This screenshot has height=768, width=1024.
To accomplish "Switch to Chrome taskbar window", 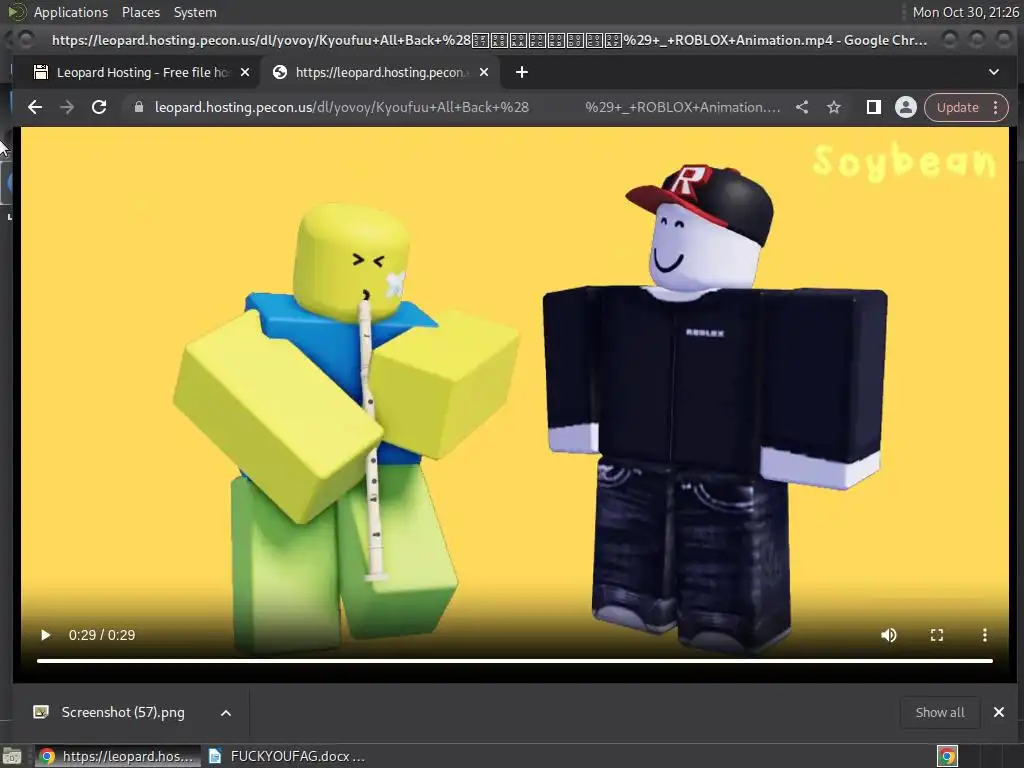I will coord(118,756).
